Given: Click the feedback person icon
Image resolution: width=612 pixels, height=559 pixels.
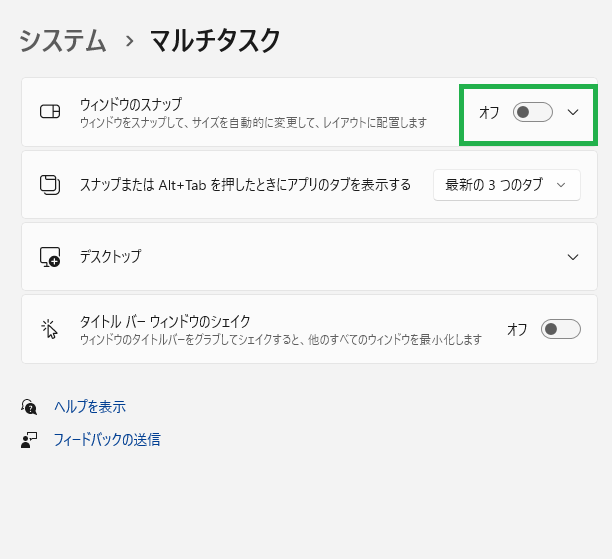Looking at the screenshot, I should coord(29,440).
